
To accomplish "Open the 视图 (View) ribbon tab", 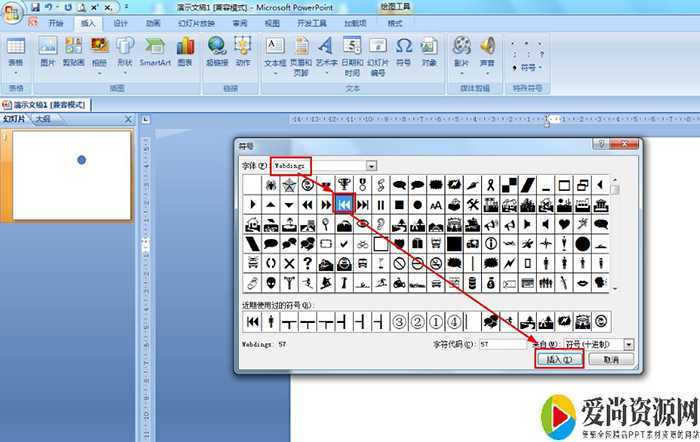I will 272,22.
